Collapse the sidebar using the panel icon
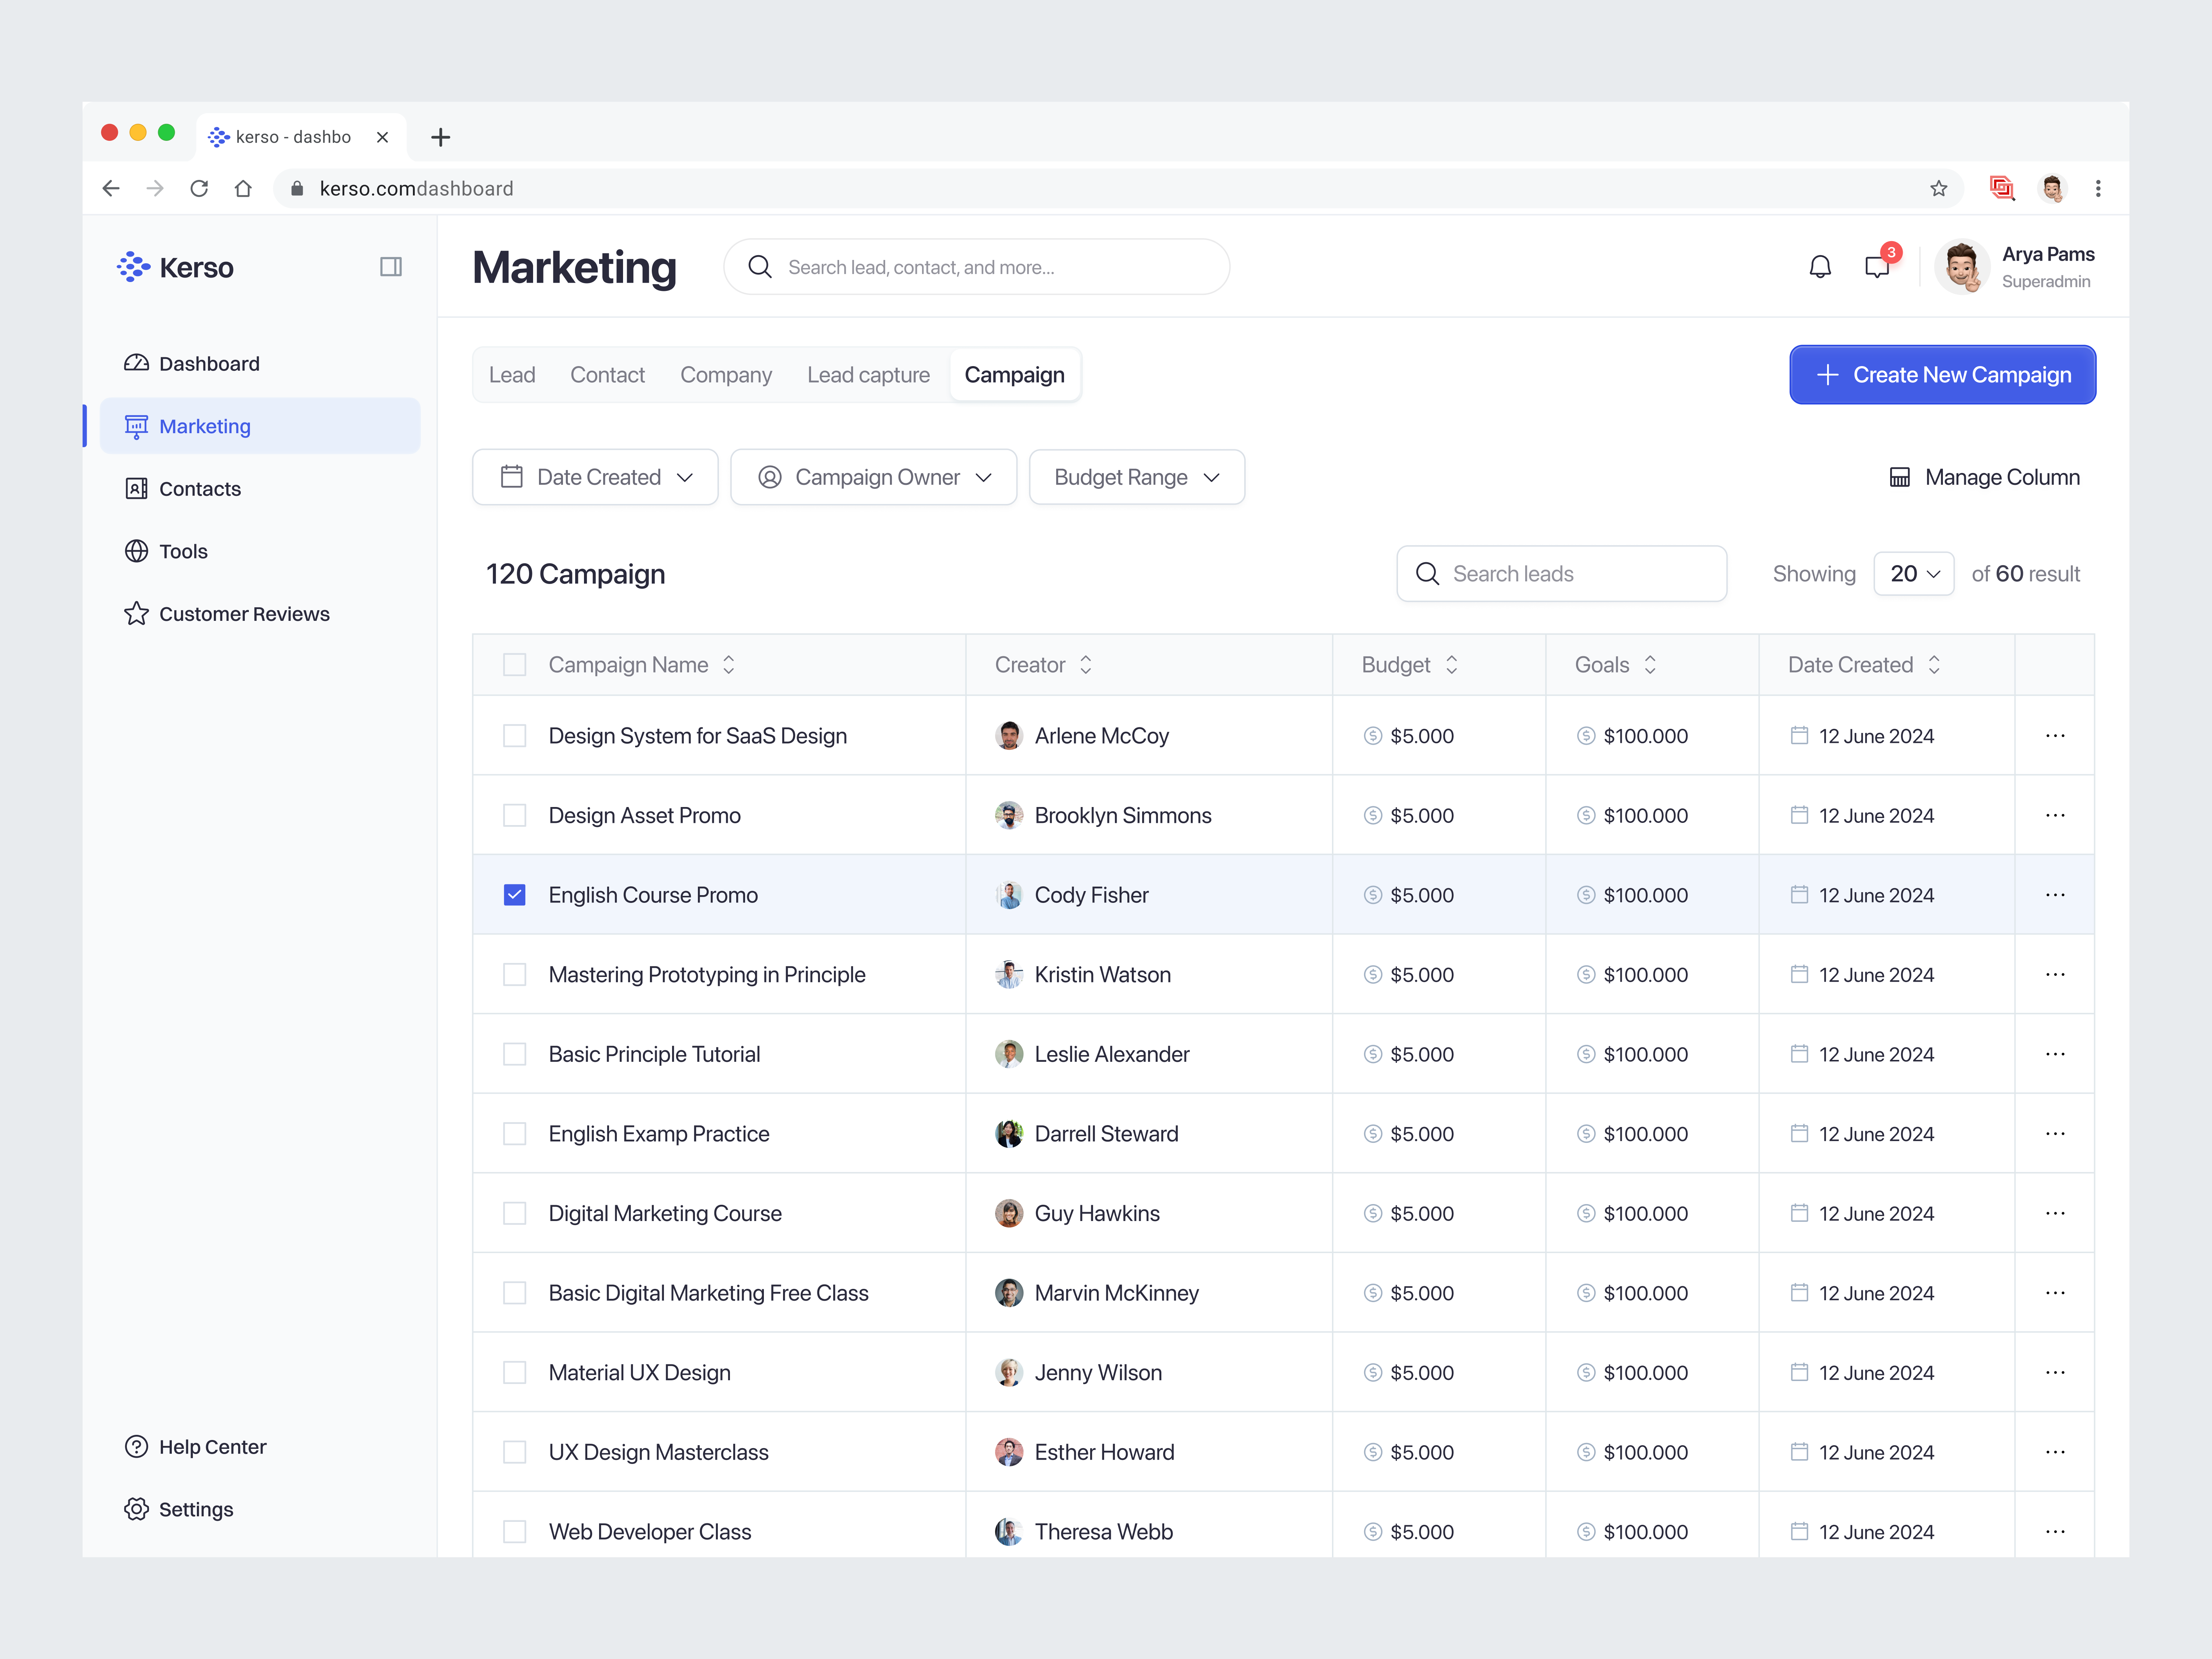The width and height of the screenshot is (2212, 1659). 391,267
